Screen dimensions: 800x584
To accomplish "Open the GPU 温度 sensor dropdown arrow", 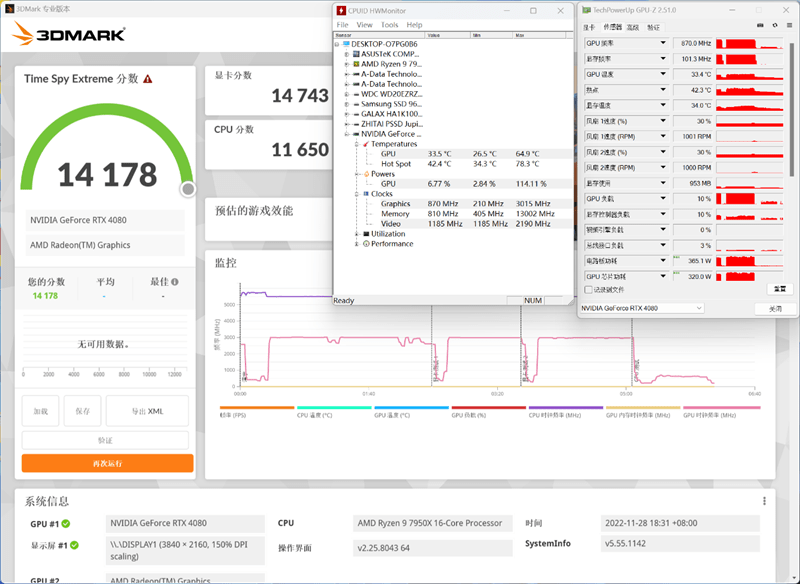I will click(663, 74).
